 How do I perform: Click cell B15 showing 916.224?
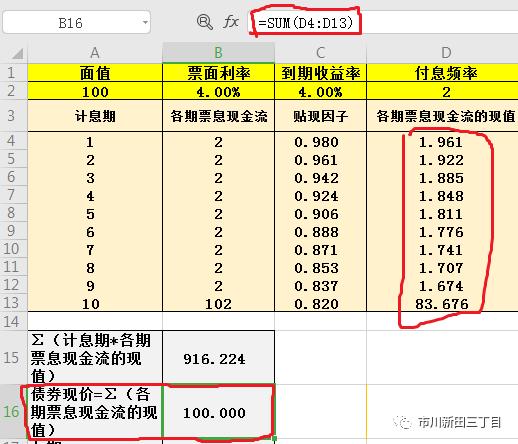pyautogui.click(x=218, y=357)
